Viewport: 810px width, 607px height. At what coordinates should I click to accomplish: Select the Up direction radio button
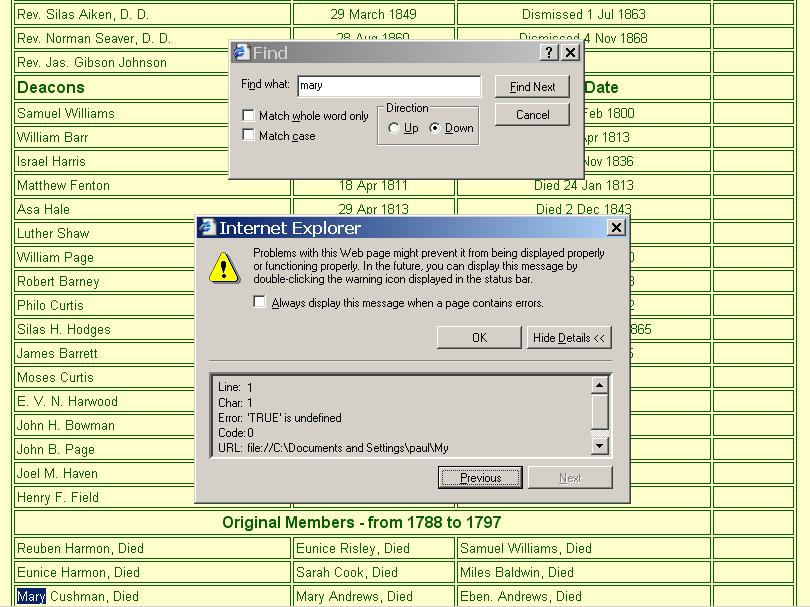click(x=394, y=128)
